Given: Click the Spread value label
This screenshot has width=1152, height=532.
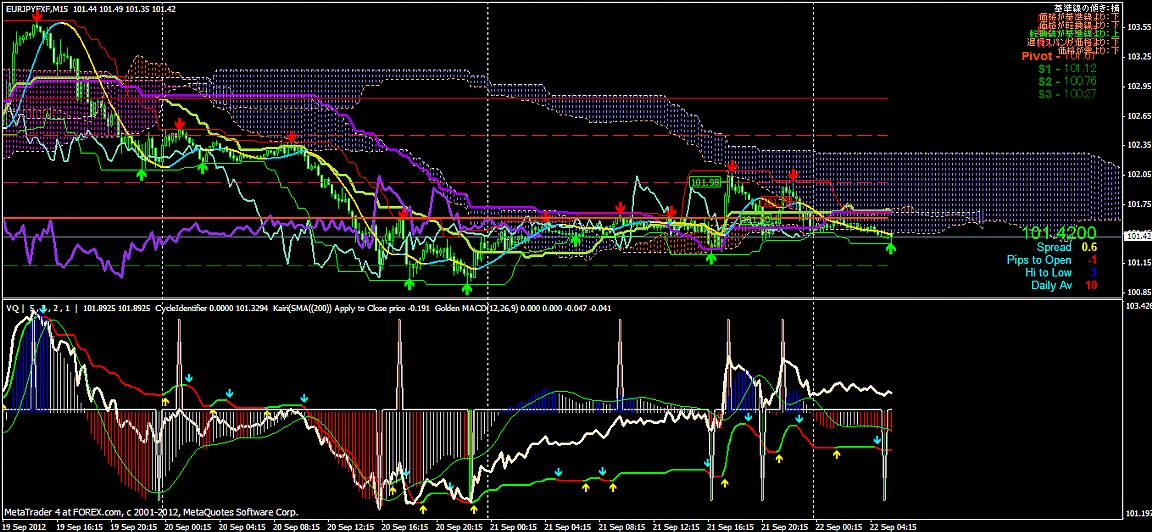Looking at the screenshot, I should [1054, 247].
